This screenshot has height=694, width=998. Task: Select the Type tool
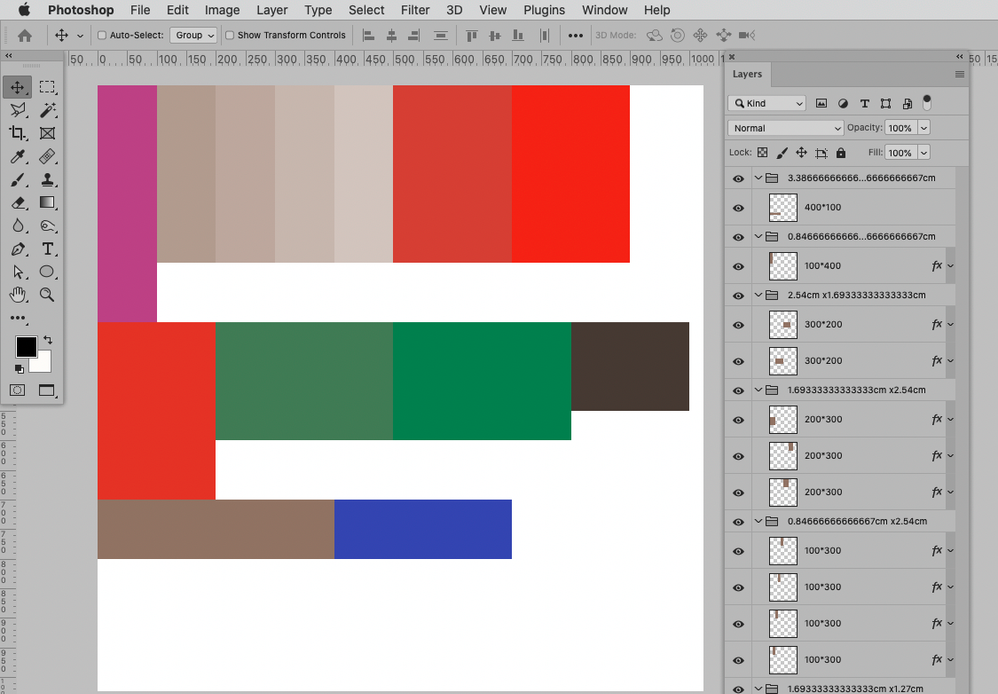point(47,248)
